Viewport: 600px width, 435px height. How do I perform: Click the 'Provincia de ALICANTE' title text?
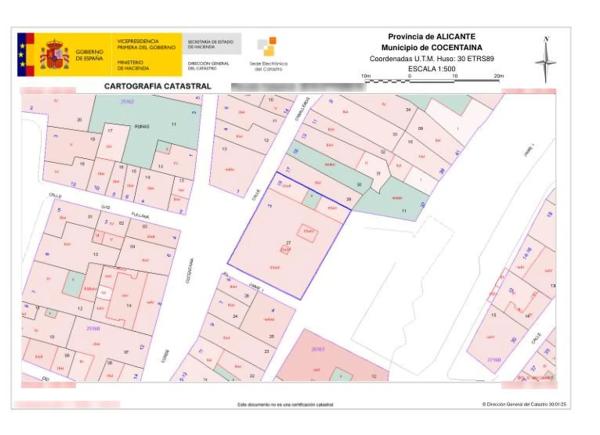[431, 36]
